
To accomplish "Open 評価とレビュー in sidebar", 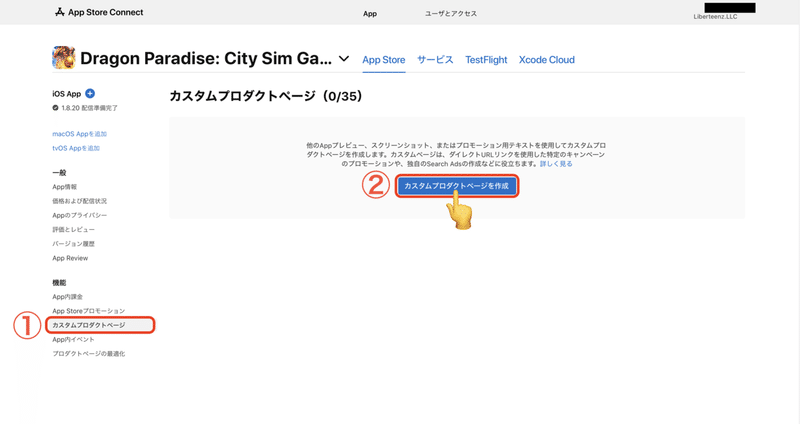I will click(x=73, y=230).
